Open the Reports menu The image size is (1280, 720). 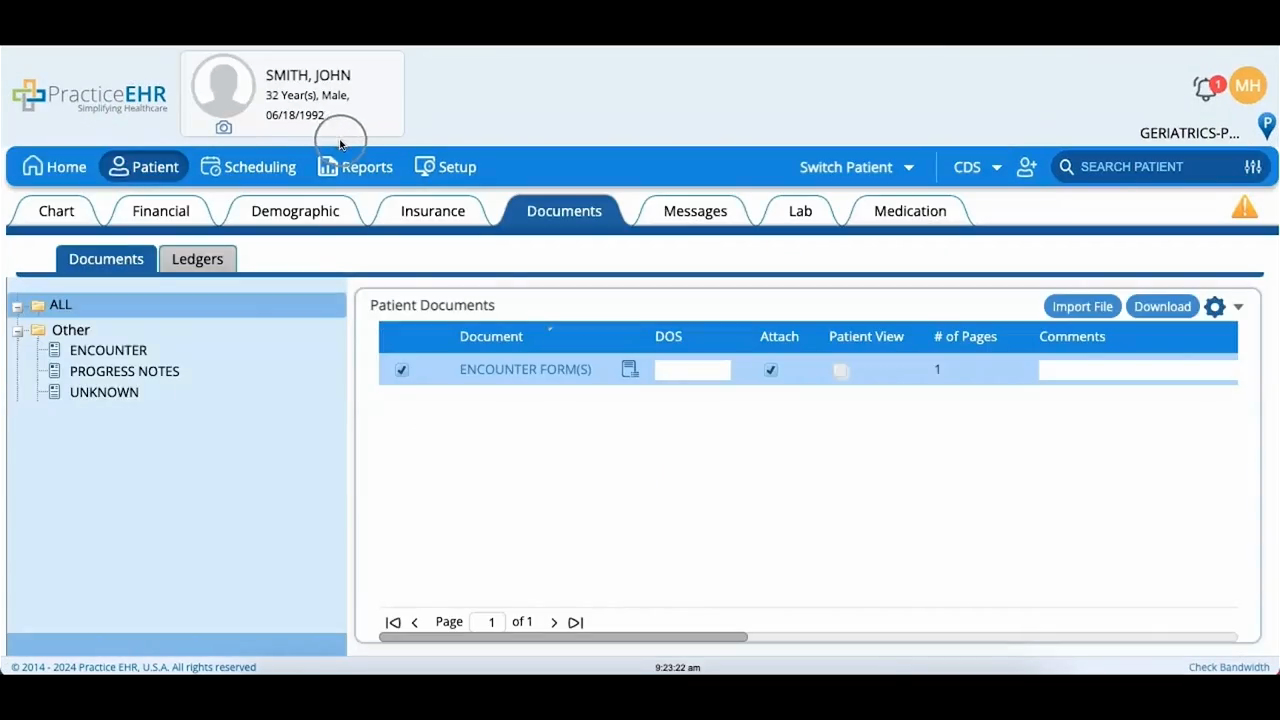[355, 167]
